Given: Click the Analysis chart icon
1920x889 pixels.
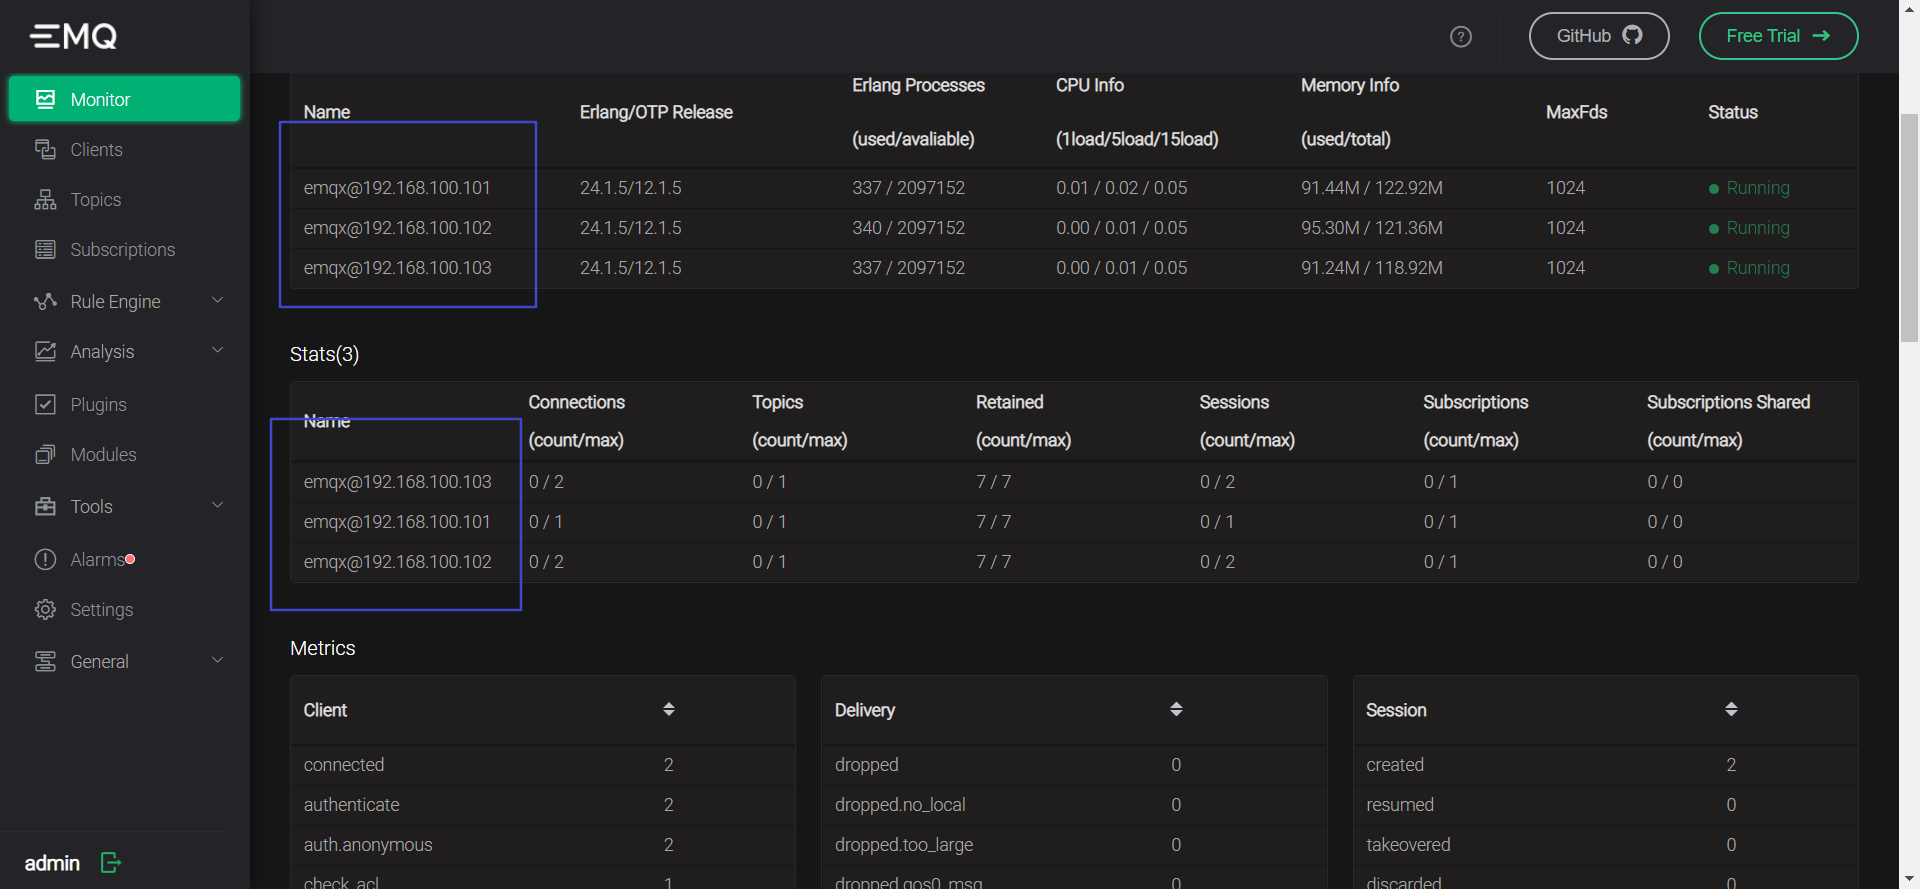Looking at the screenshot, I should coord(45,351).
